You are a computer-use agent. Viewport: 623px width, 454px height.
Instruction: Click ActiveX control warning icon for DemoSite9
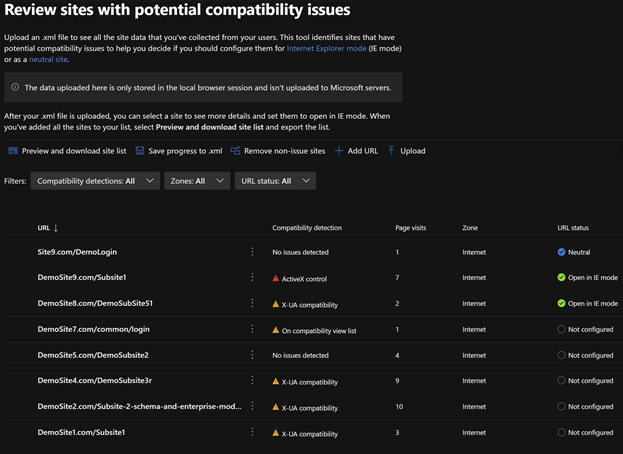276,278
